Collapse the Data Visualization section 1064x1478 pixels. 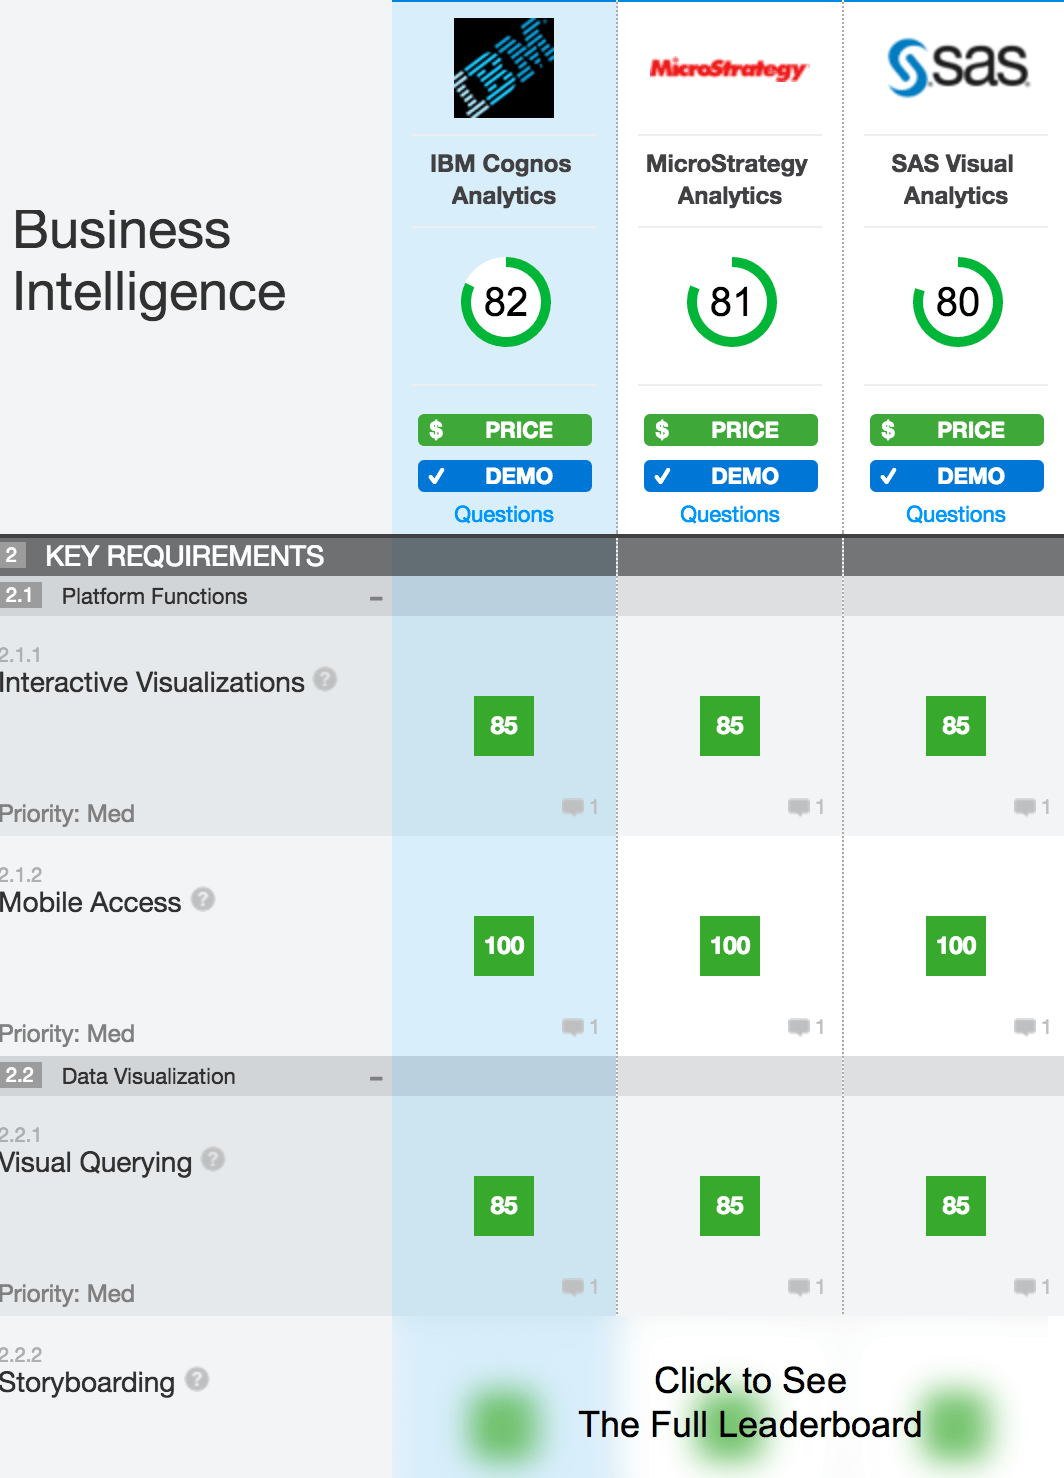click(x=376, y=1077)
